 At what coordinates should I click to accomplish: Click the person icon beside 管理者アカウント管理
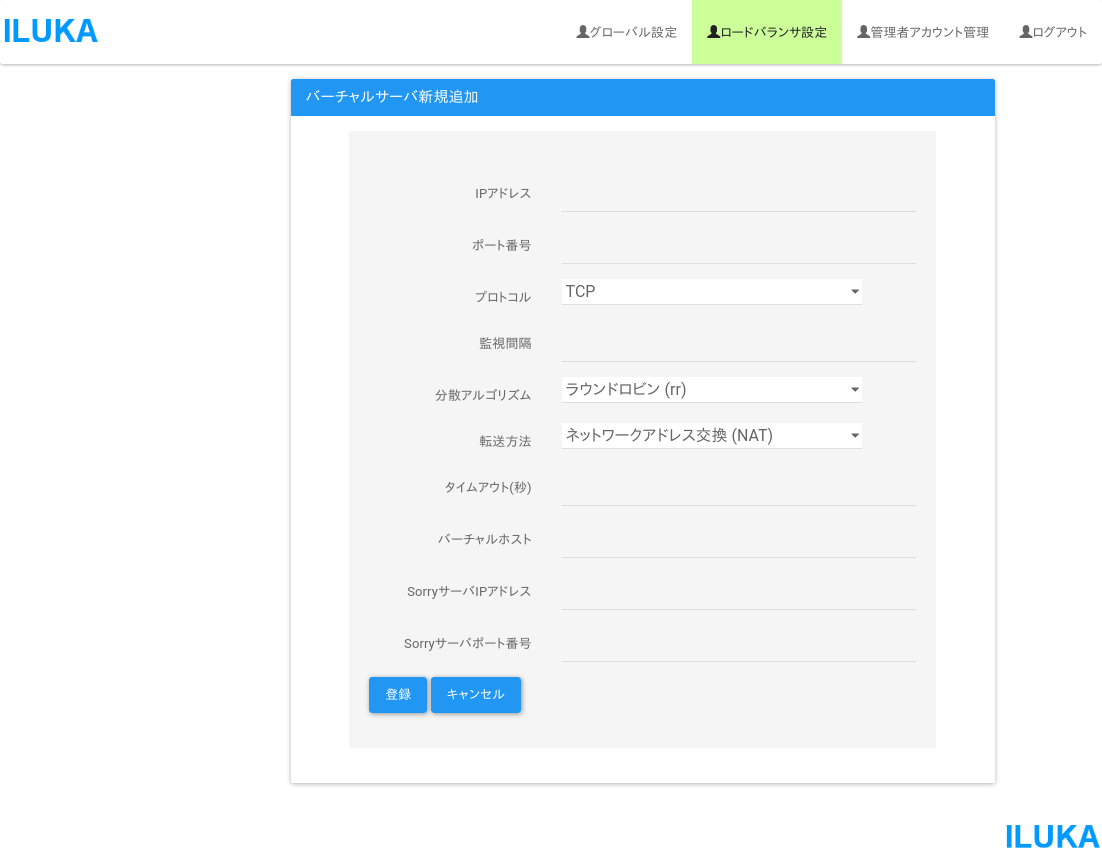point(863,32)
